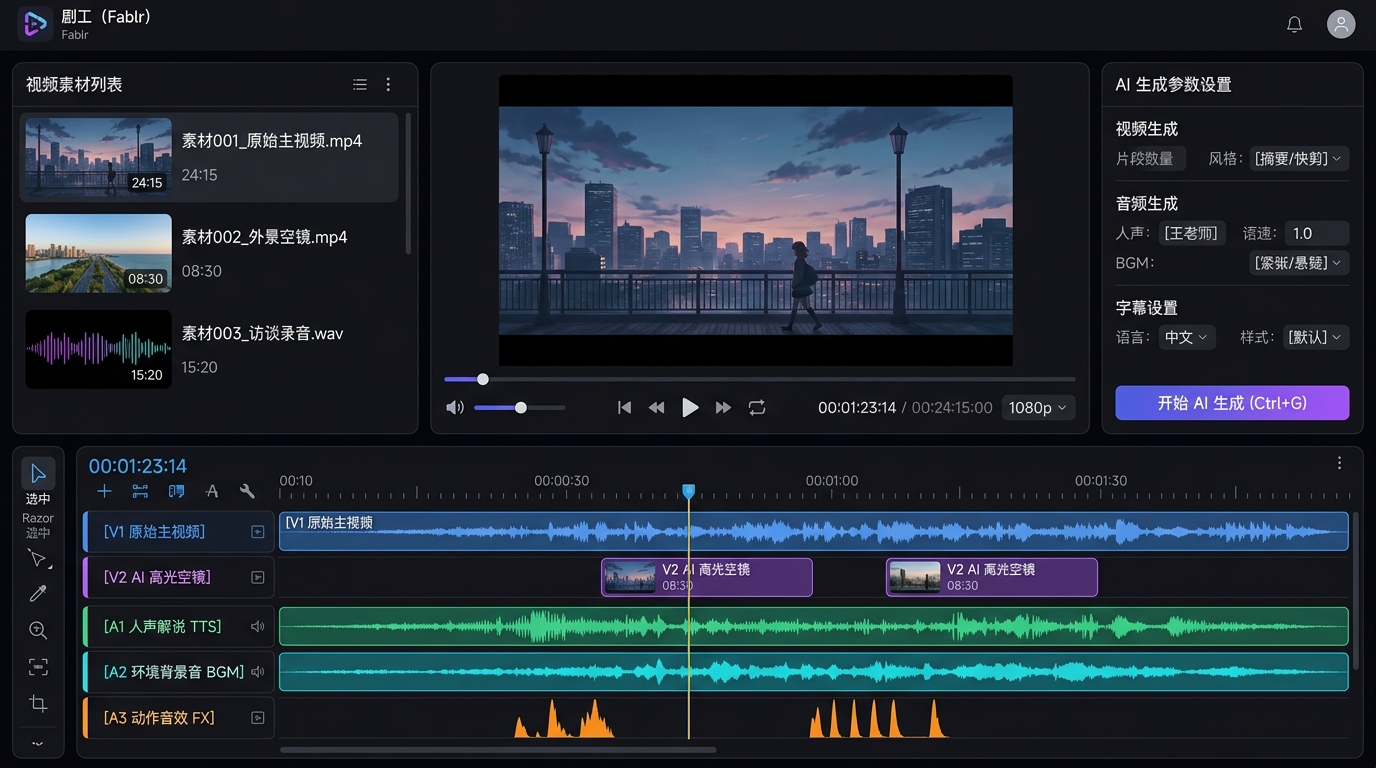The image size is (1376, 768).
Task: Open the BGM 紧张/悬疑 dropdown
Action: [1299, 263]
